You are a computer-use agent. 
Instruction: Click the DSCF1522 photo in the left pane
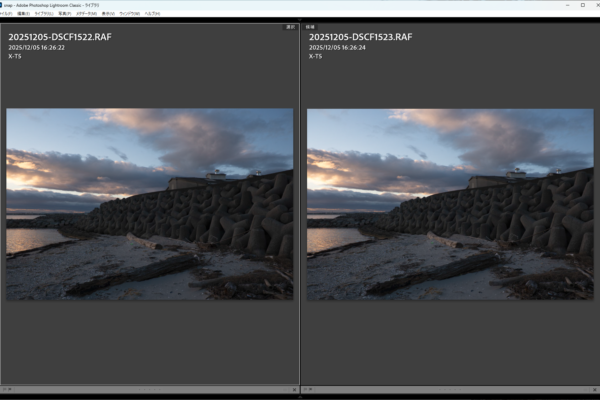[x=150, y=204]
